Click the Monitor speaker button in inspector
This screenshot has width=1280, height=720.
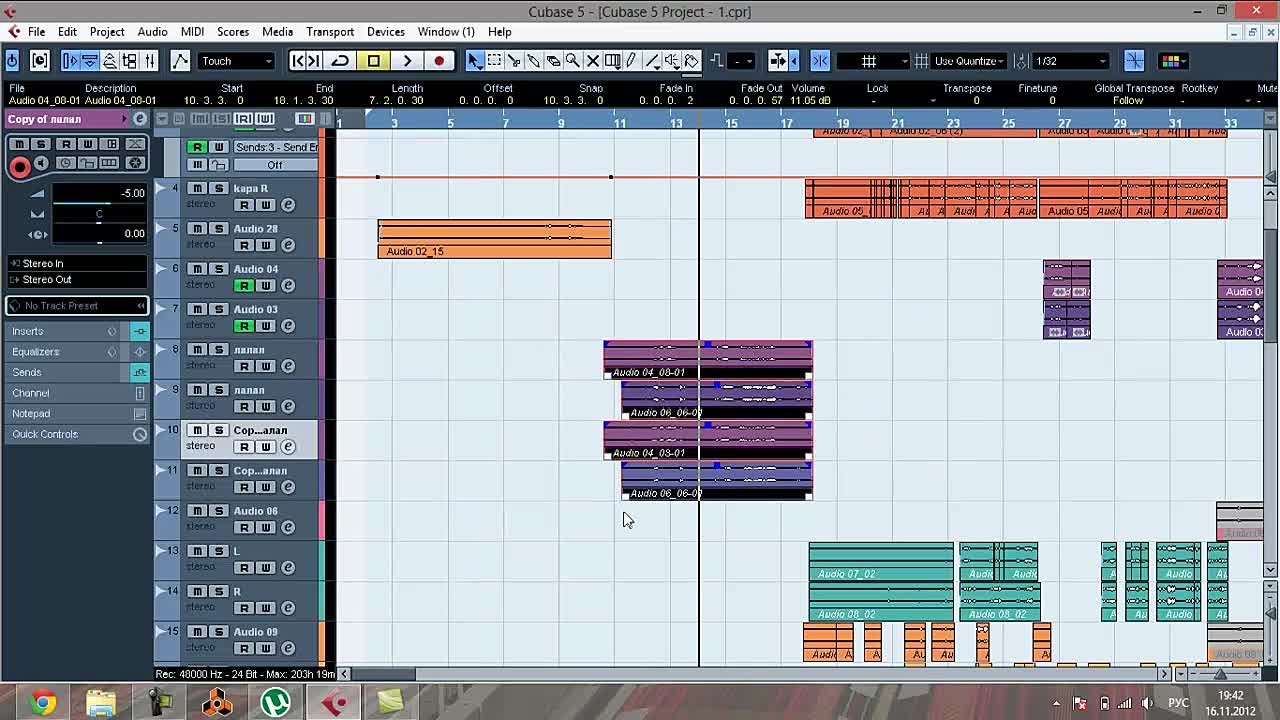pyautogui.click(x=42, y=164)
